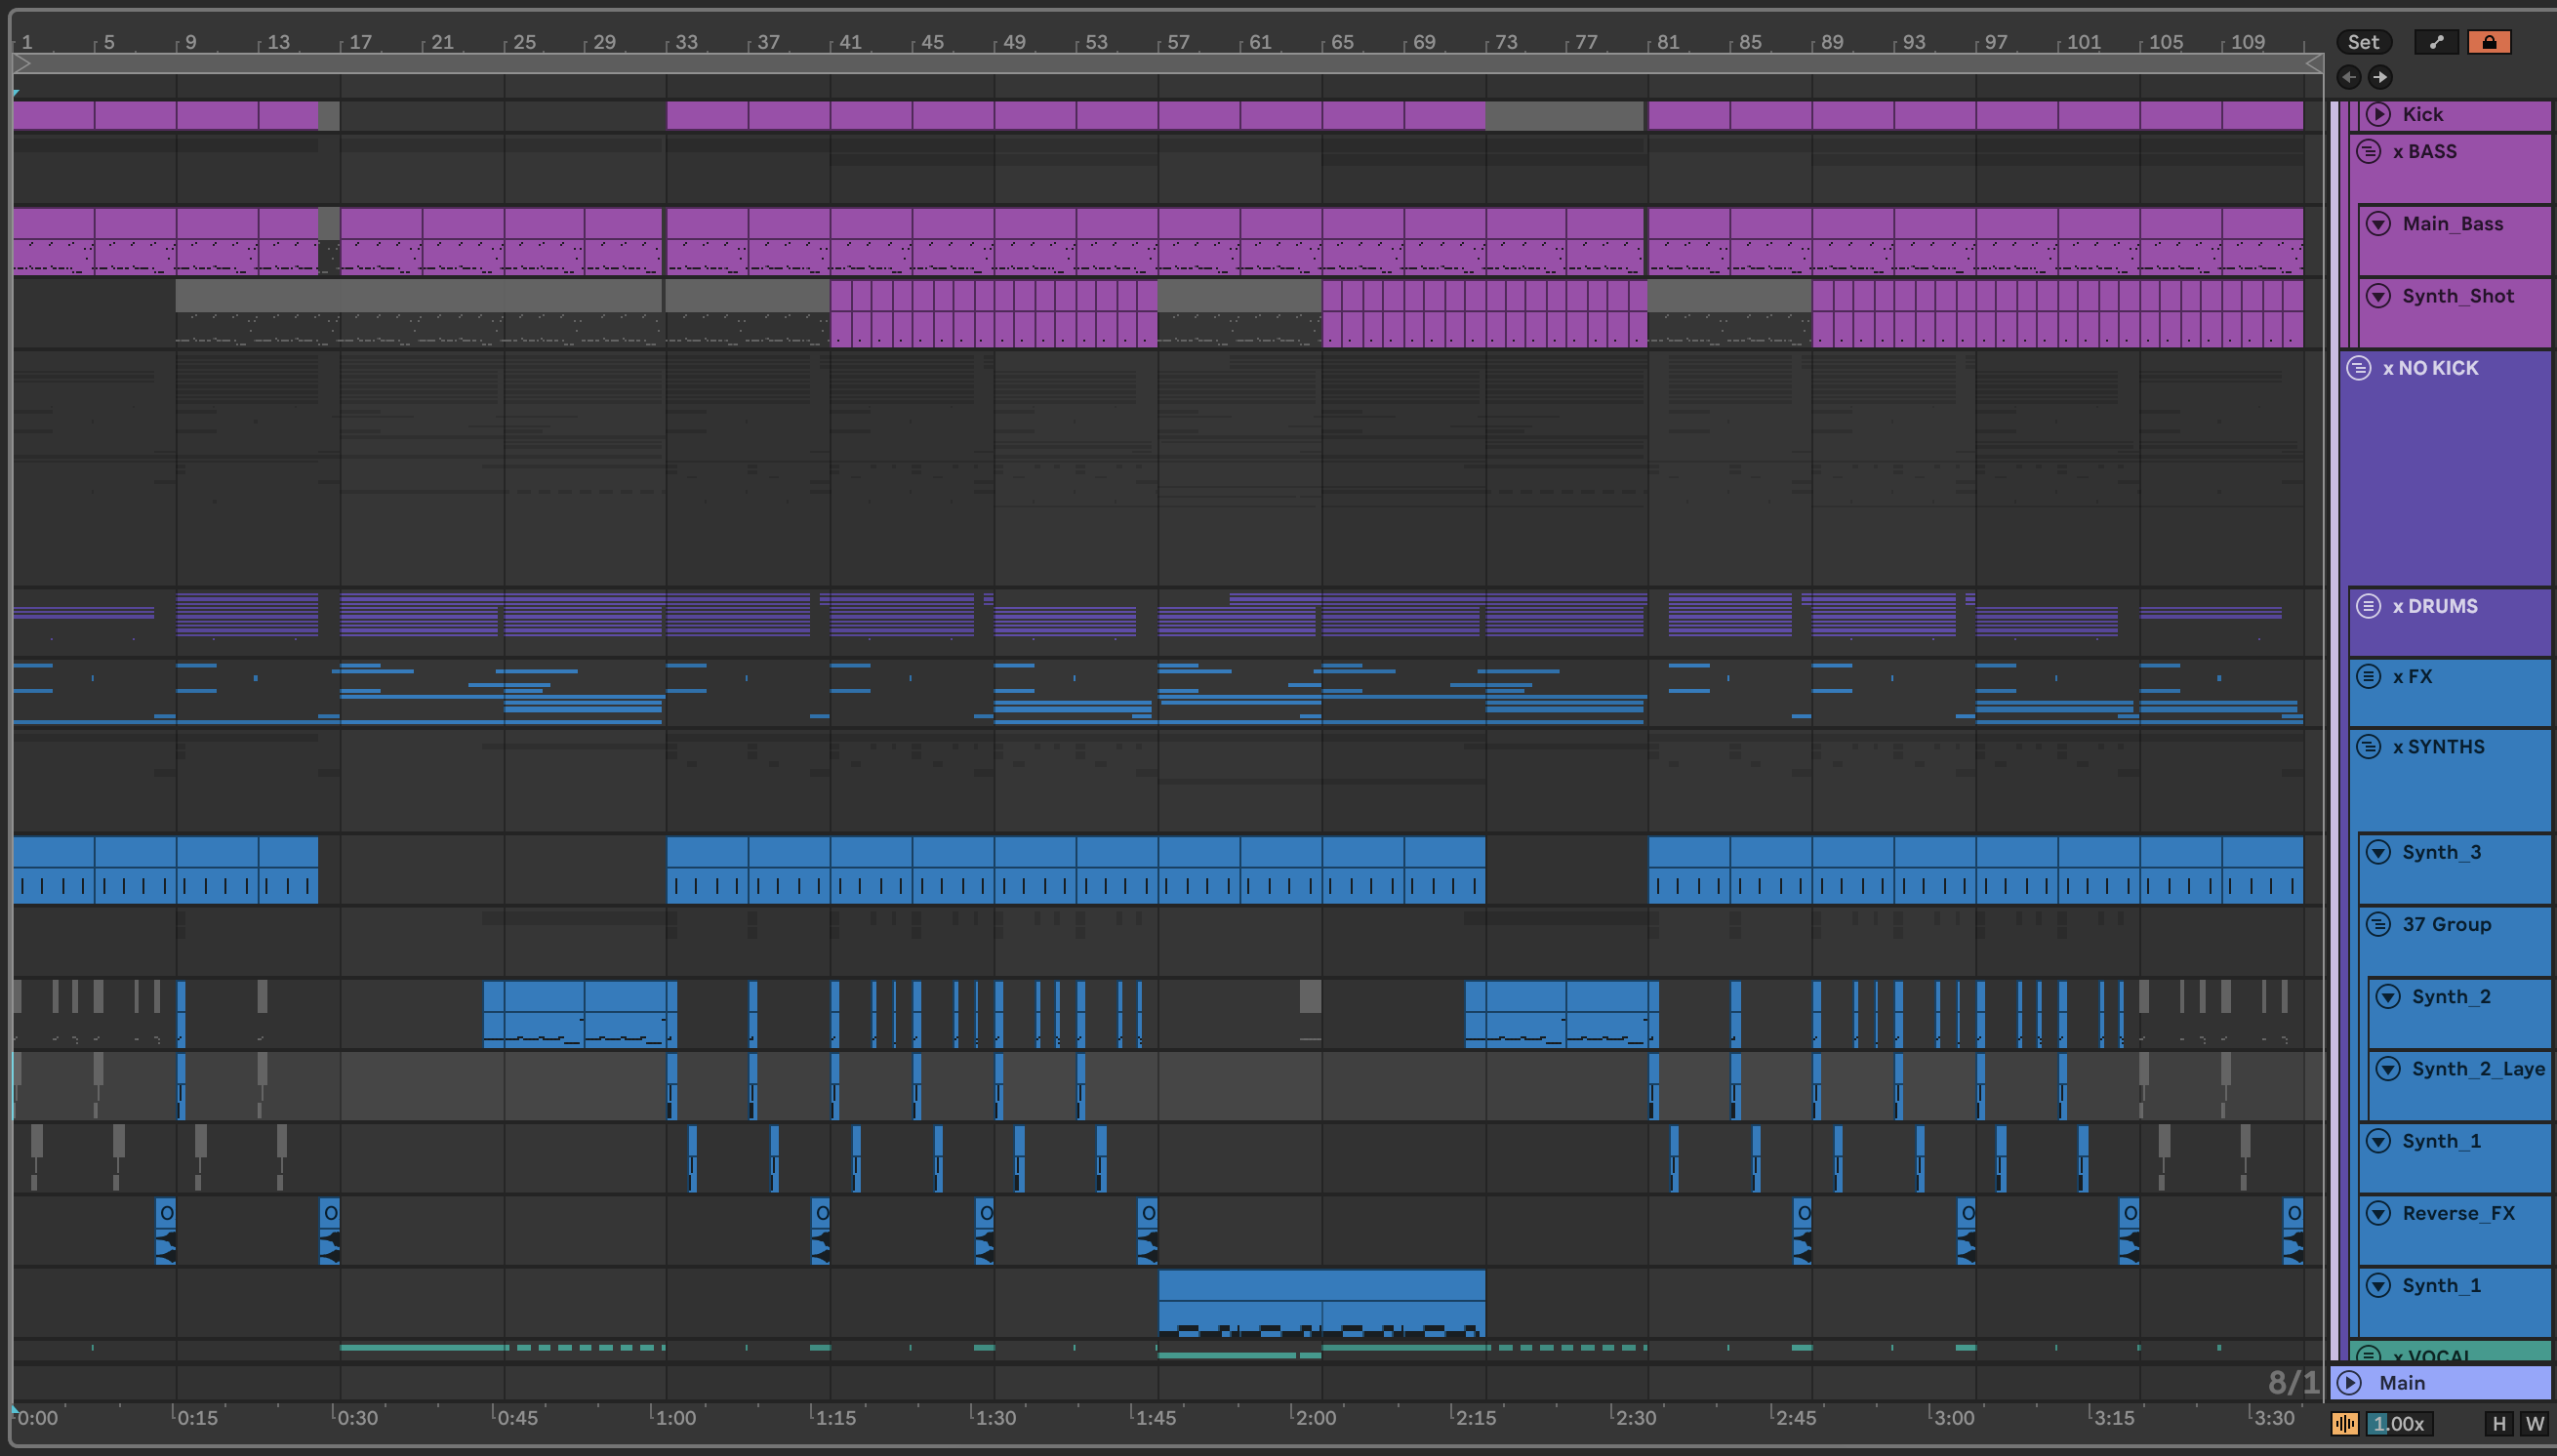The image size is (2557, 1456).
Task: Select the Kick track name
Action: click(x=2422, y=114)
